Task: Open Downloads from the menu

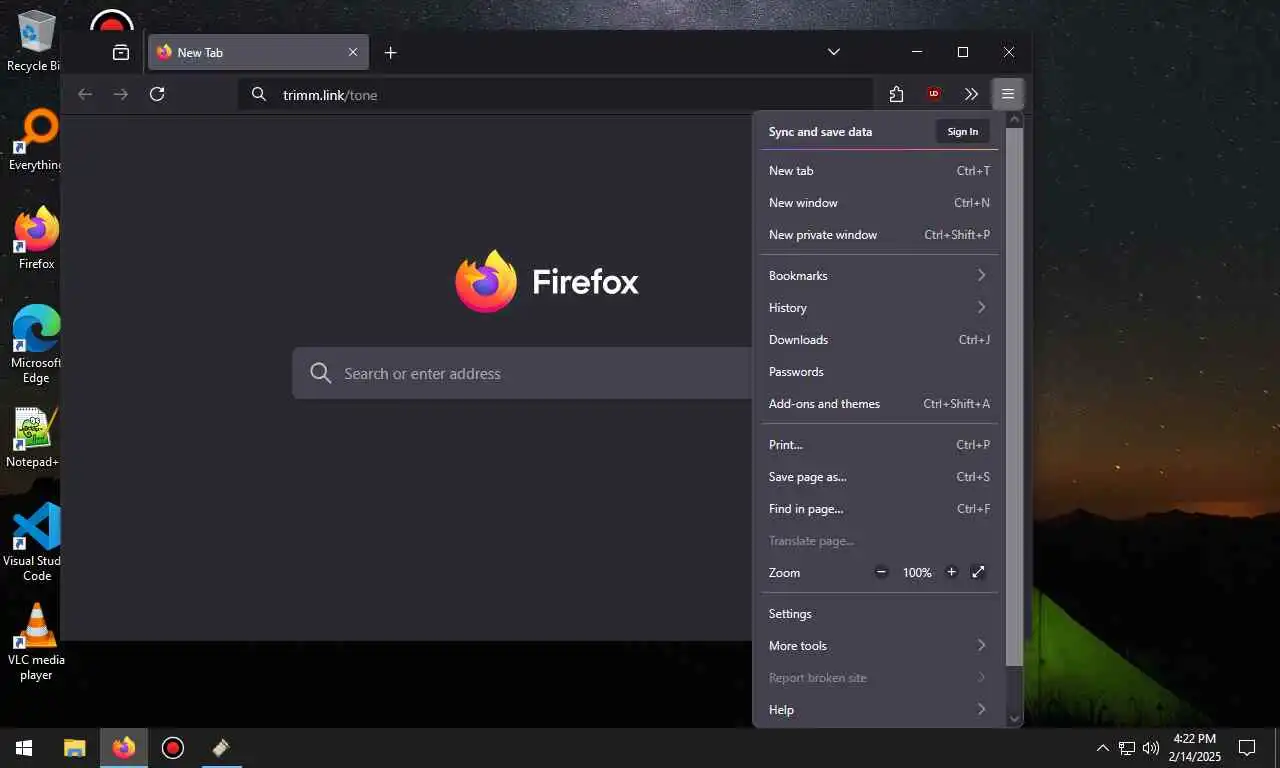Action: (x=879, y=340)
